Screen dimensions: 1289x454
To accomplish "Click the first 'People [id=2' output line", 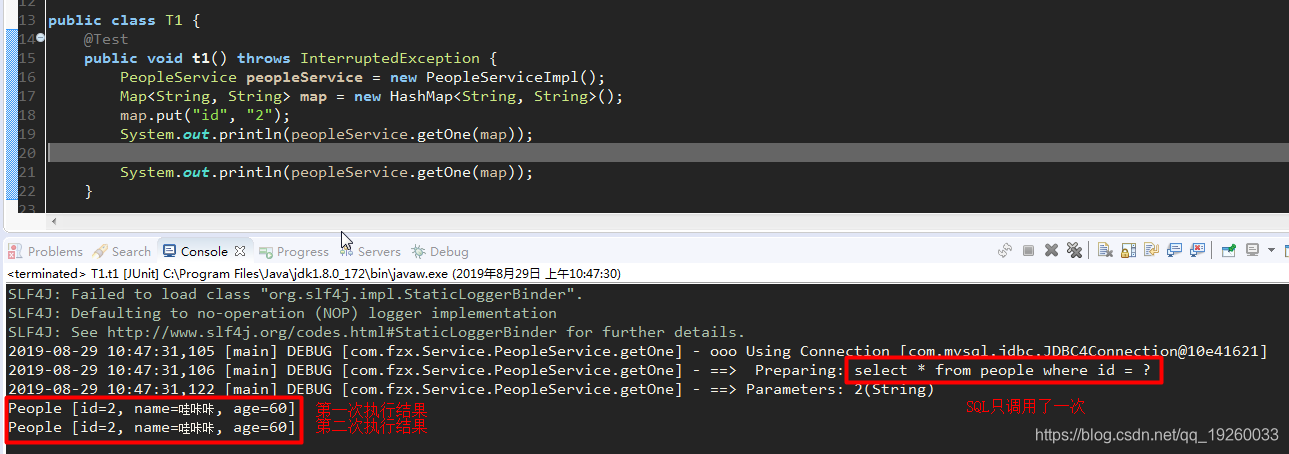I will [x=152, y=409].
